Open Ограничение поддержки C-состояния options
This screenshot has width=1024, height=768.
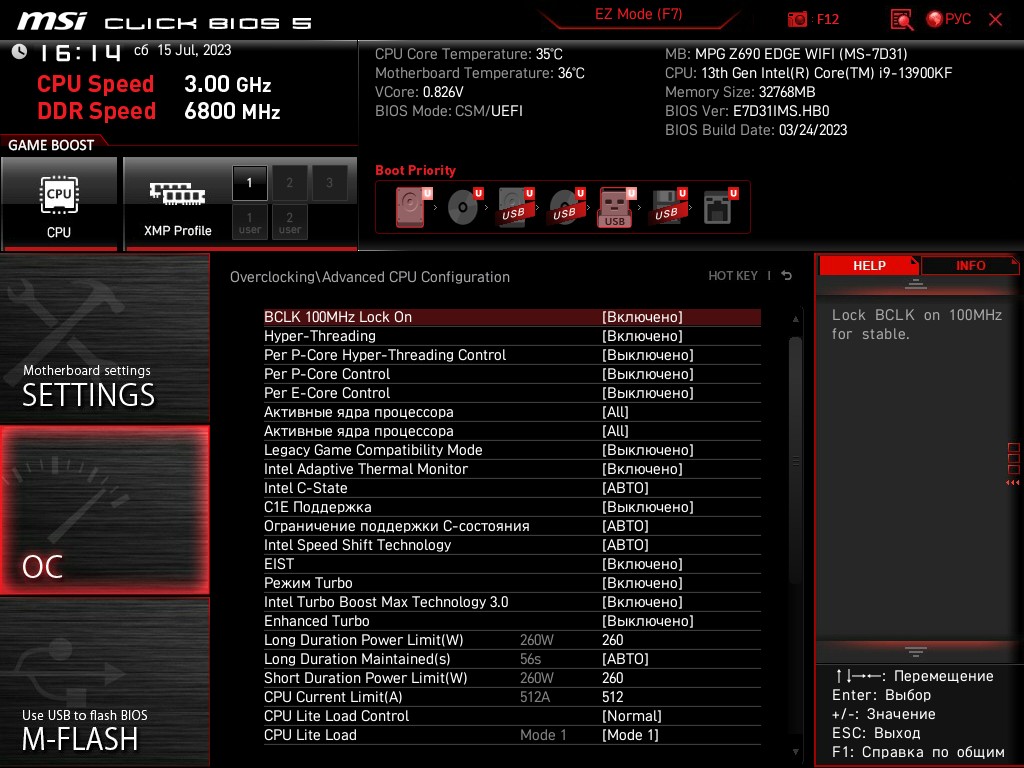tap(512, 526)
